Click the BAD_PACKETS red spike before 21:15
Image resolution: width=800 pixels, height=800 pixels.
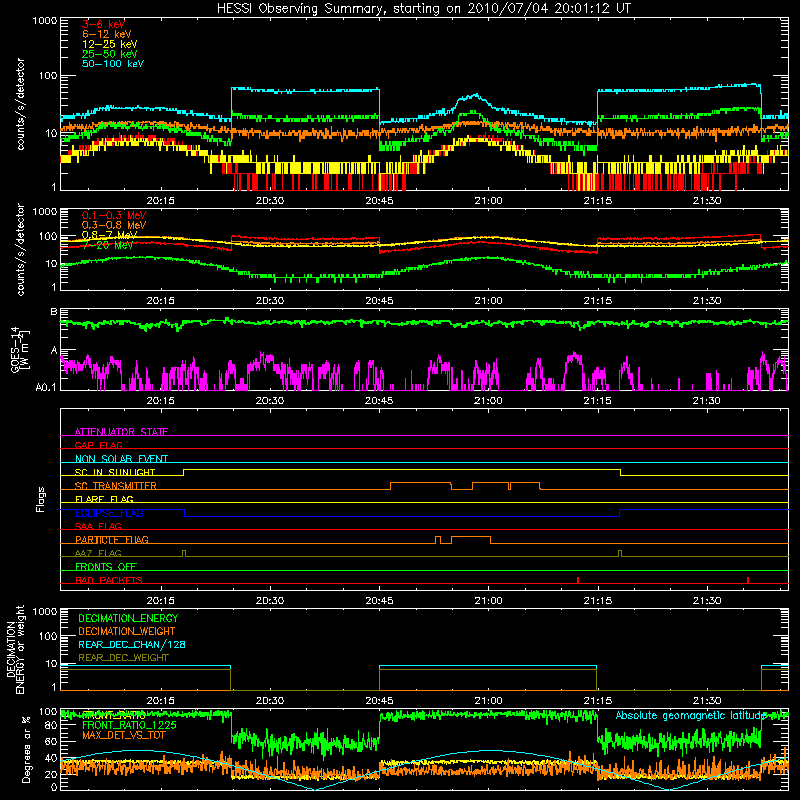click(578, 580)
